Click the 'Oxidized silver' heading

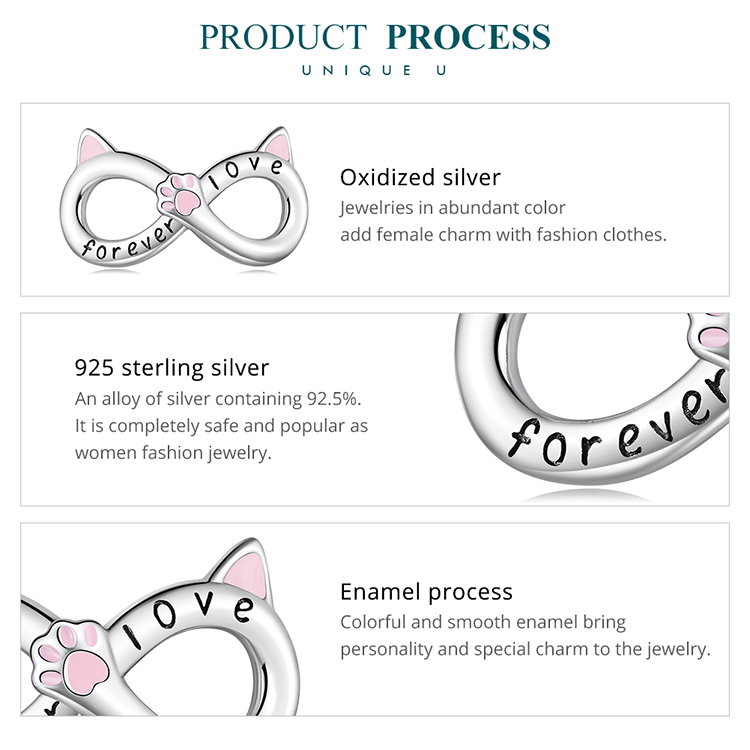click(420, 178)
